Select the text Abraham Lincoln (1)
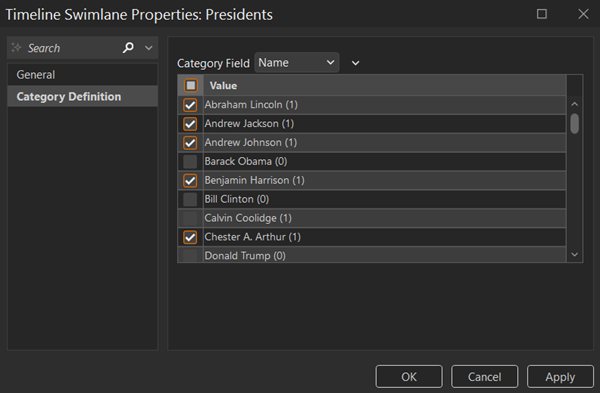Screen dimensions: 600x393 (x=251, y=104)
